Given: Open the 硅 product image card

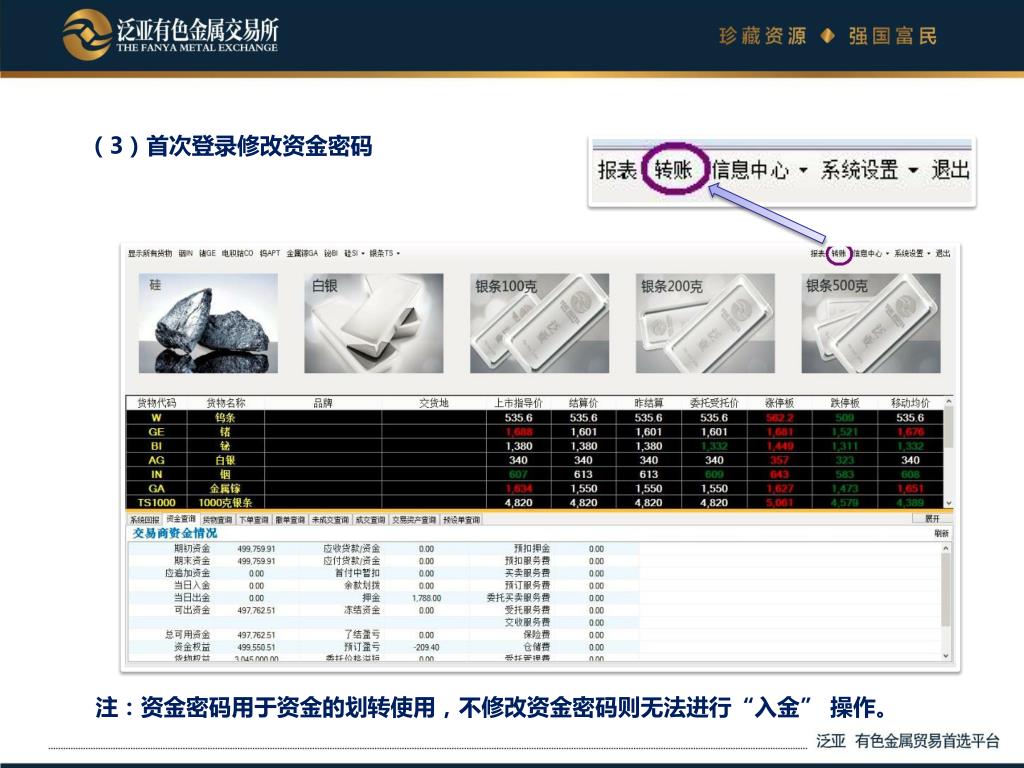Looking at the screenshot, I should click(208, 323).
